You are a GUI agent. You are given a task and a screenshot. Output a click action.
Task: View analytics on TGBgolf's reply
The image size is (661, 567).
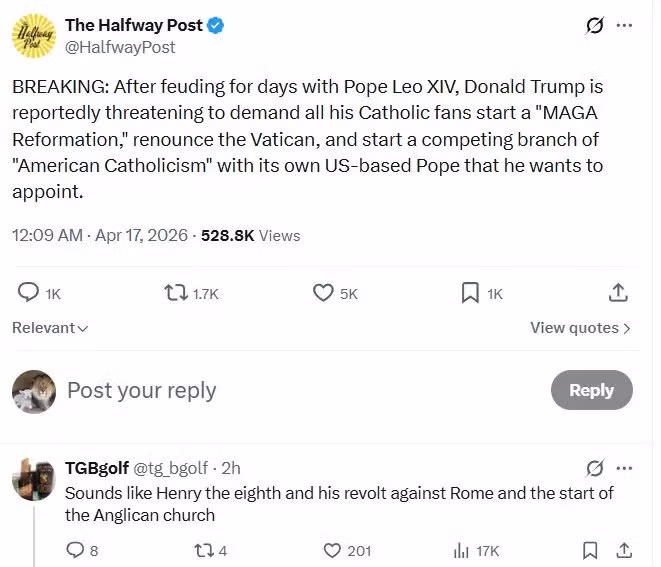(x=462, y=550)
